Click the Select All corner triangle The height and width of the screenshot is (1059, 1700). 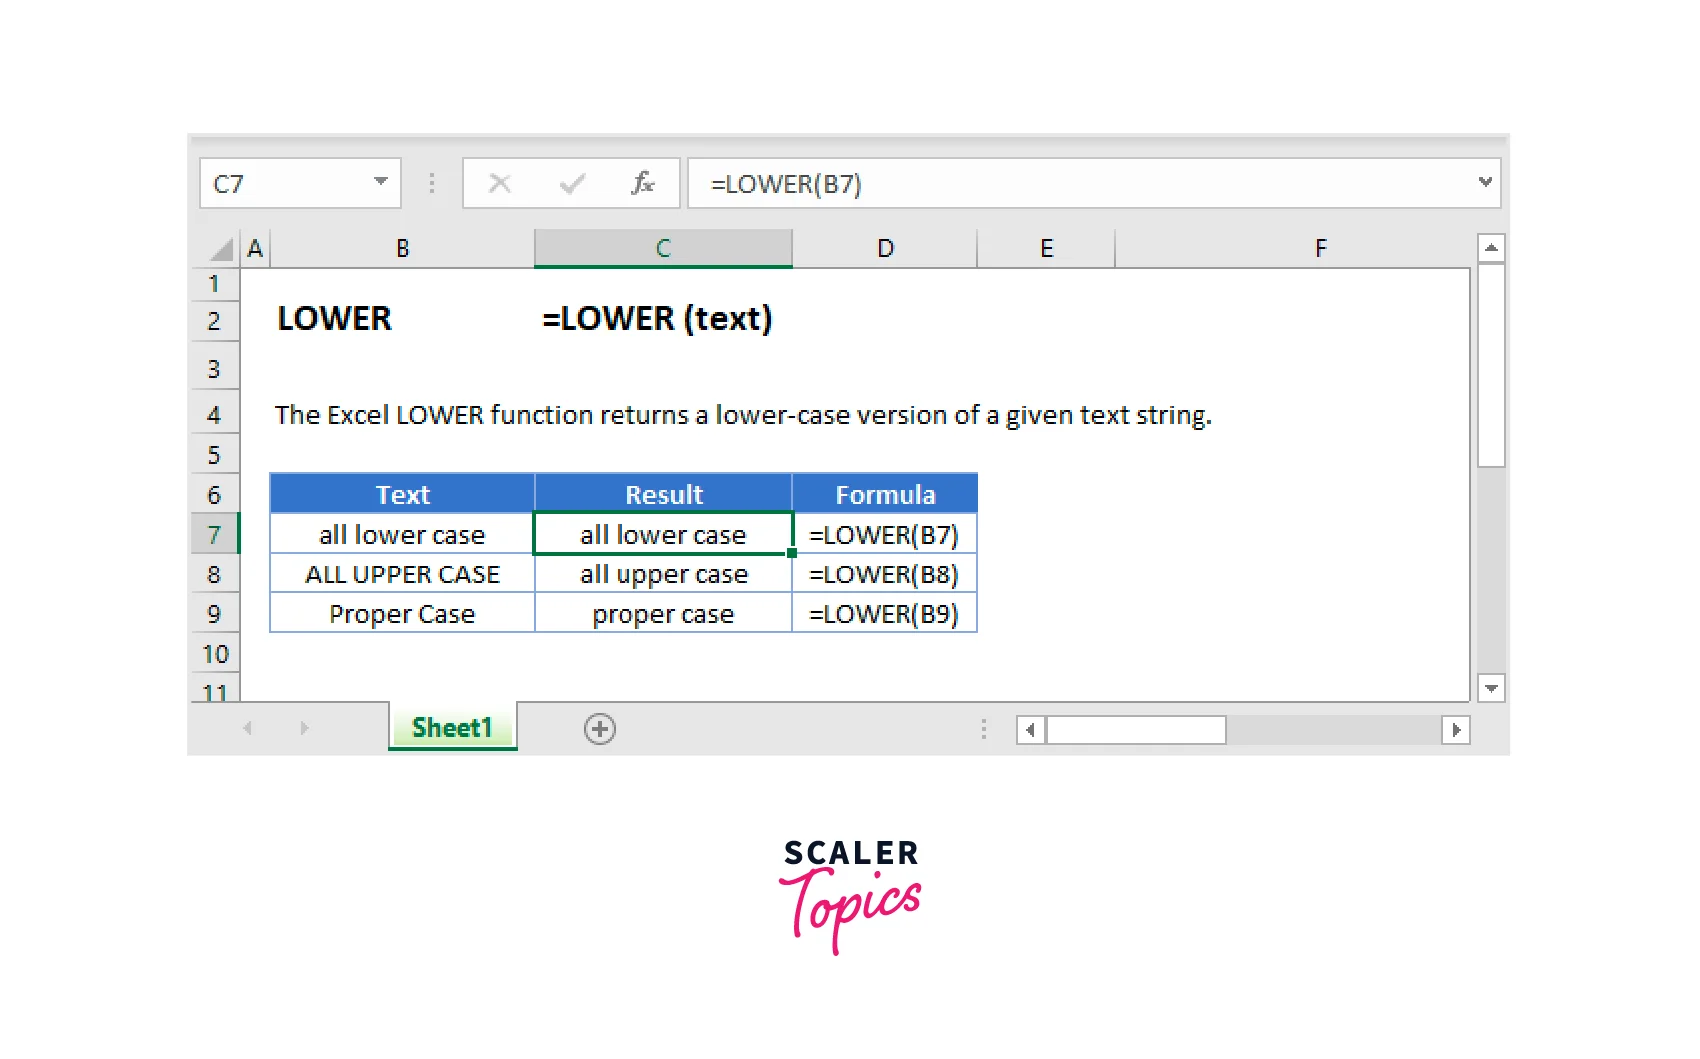[221, 249]
